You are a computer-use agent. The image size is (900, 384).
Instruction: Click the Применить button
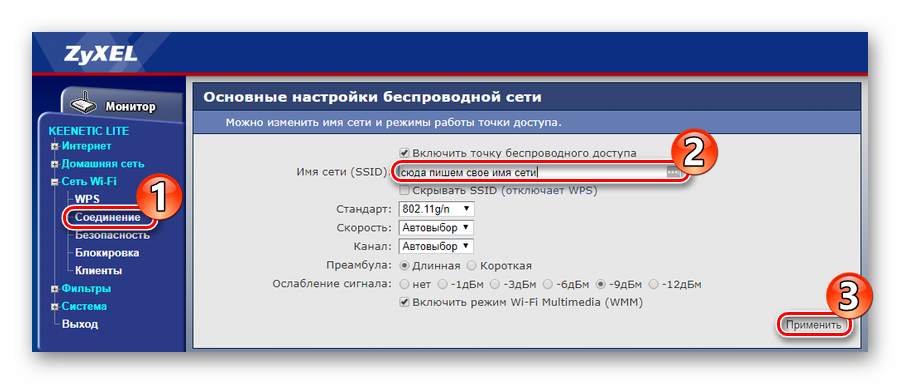coord(813,324)
